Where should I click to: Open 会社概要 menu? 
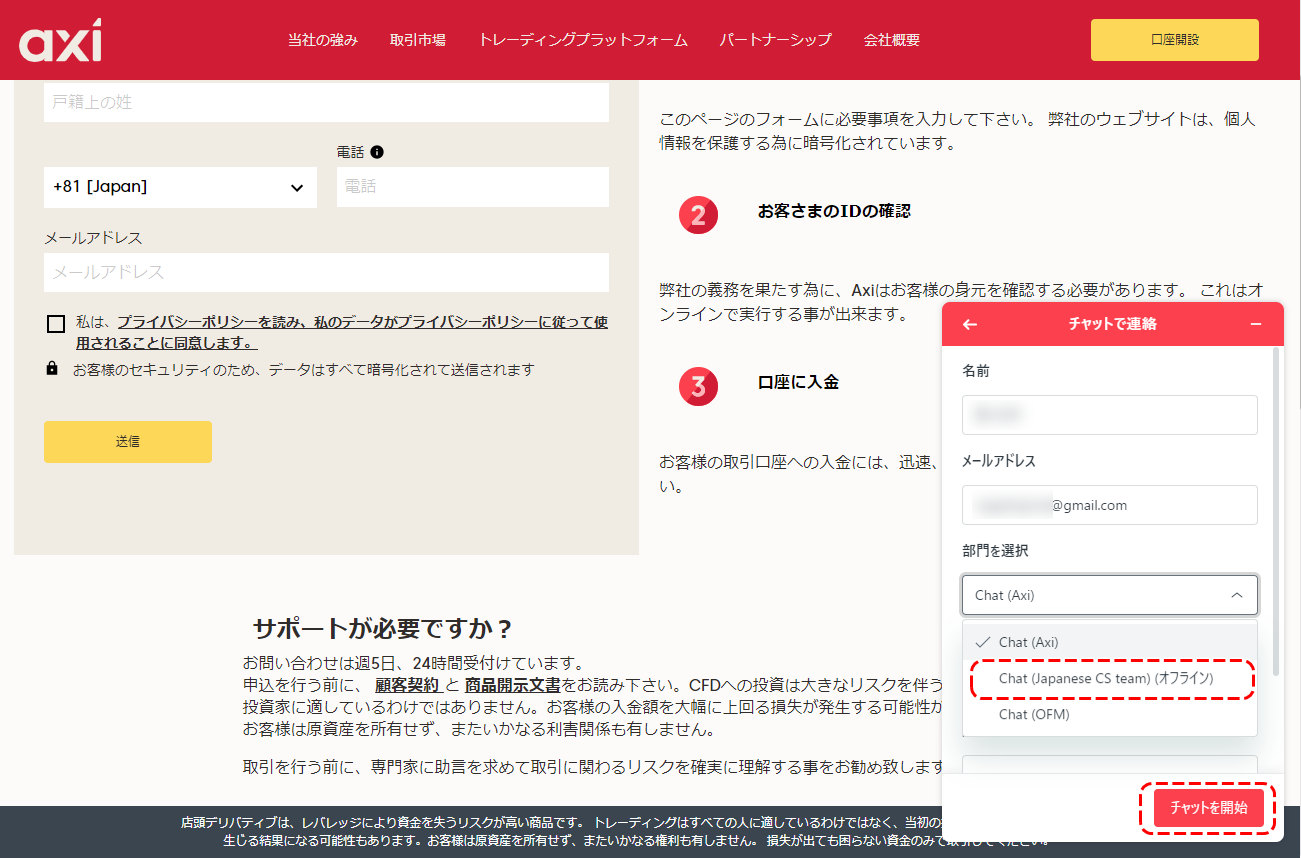tap(892, 40)
